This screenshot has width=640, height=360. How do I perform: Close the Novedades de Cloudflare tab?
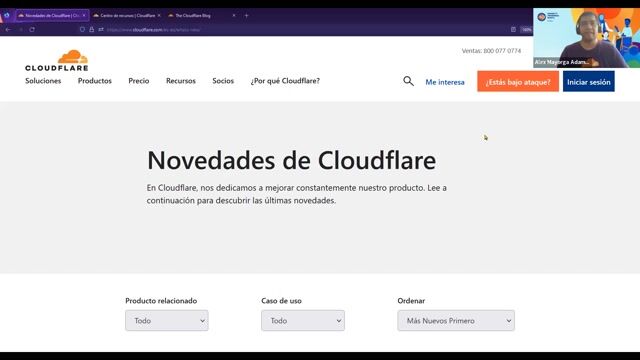(84, 16)
